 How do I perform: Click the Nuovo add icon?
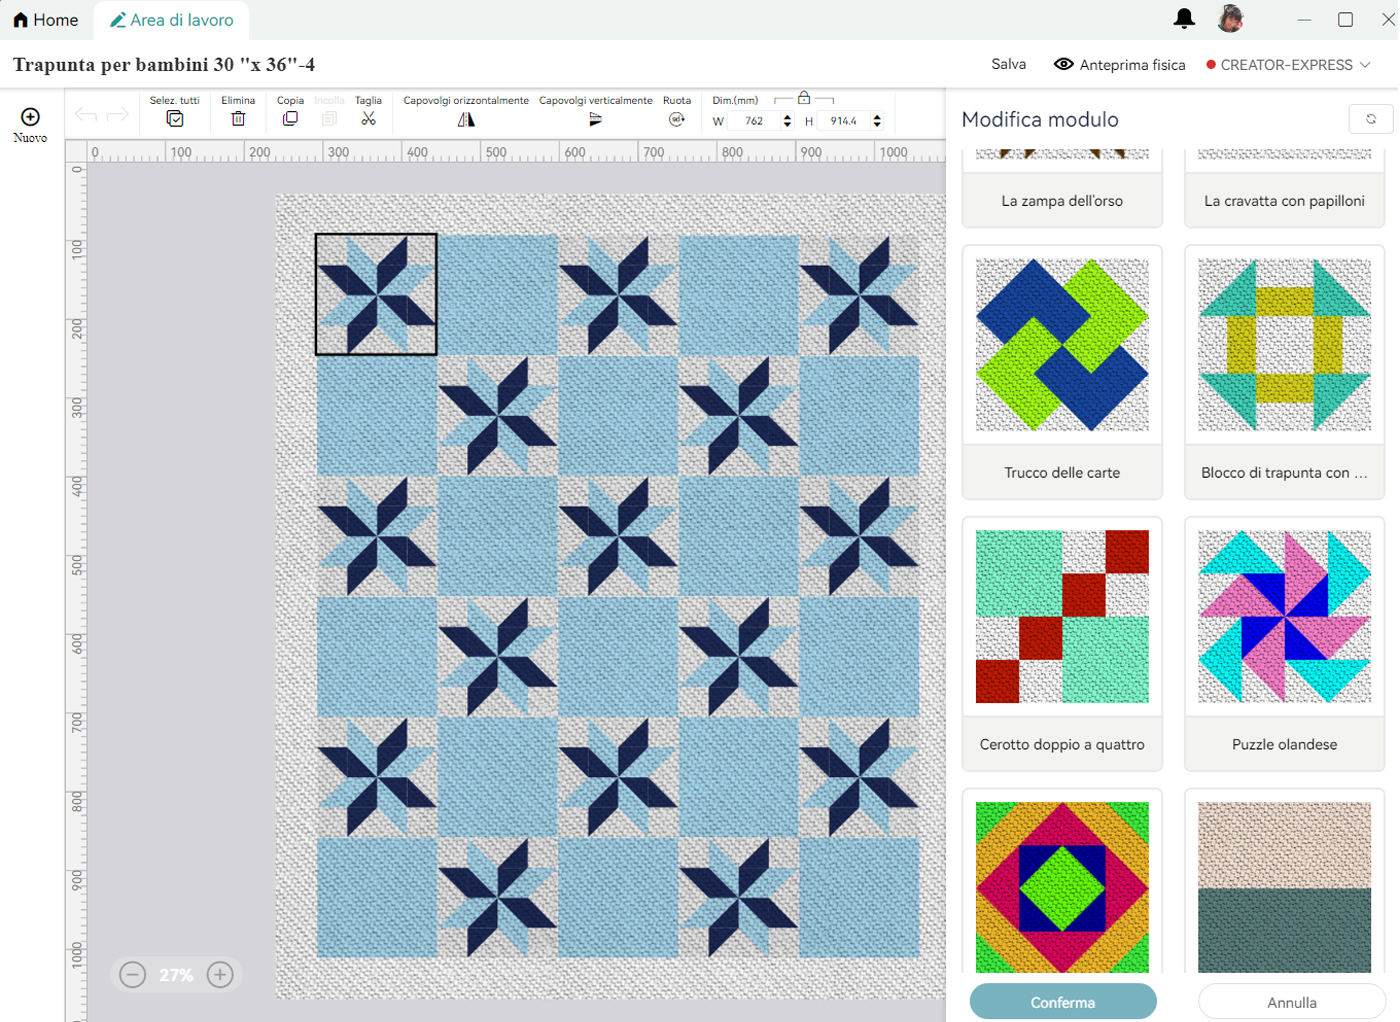pyautogui.click(x=30, y=117)
